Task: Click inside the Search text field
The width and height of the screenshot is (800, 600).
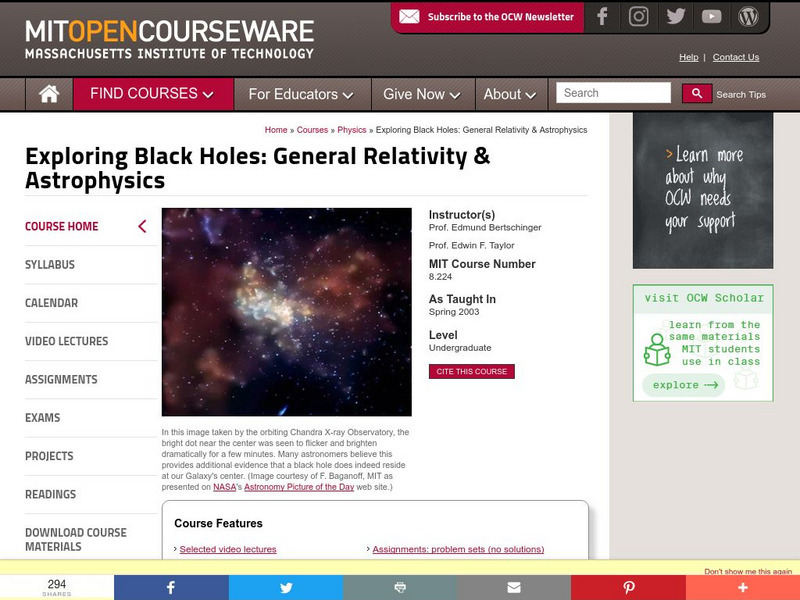Action: 613,93
